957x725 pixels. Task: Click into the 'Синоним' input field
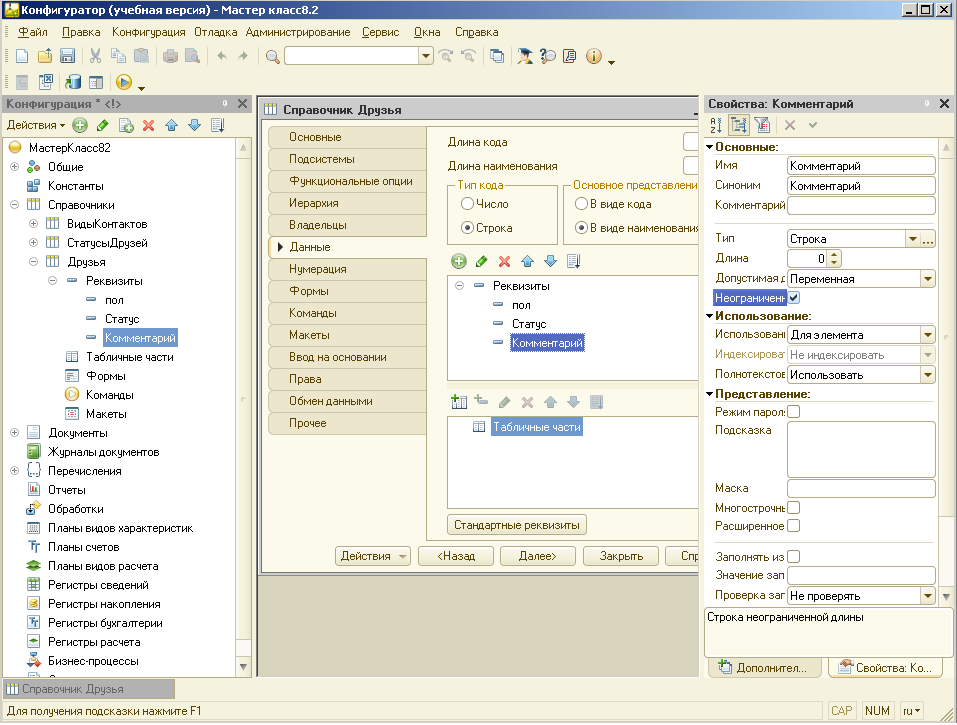pyautogui.click(x=860, y=186)
